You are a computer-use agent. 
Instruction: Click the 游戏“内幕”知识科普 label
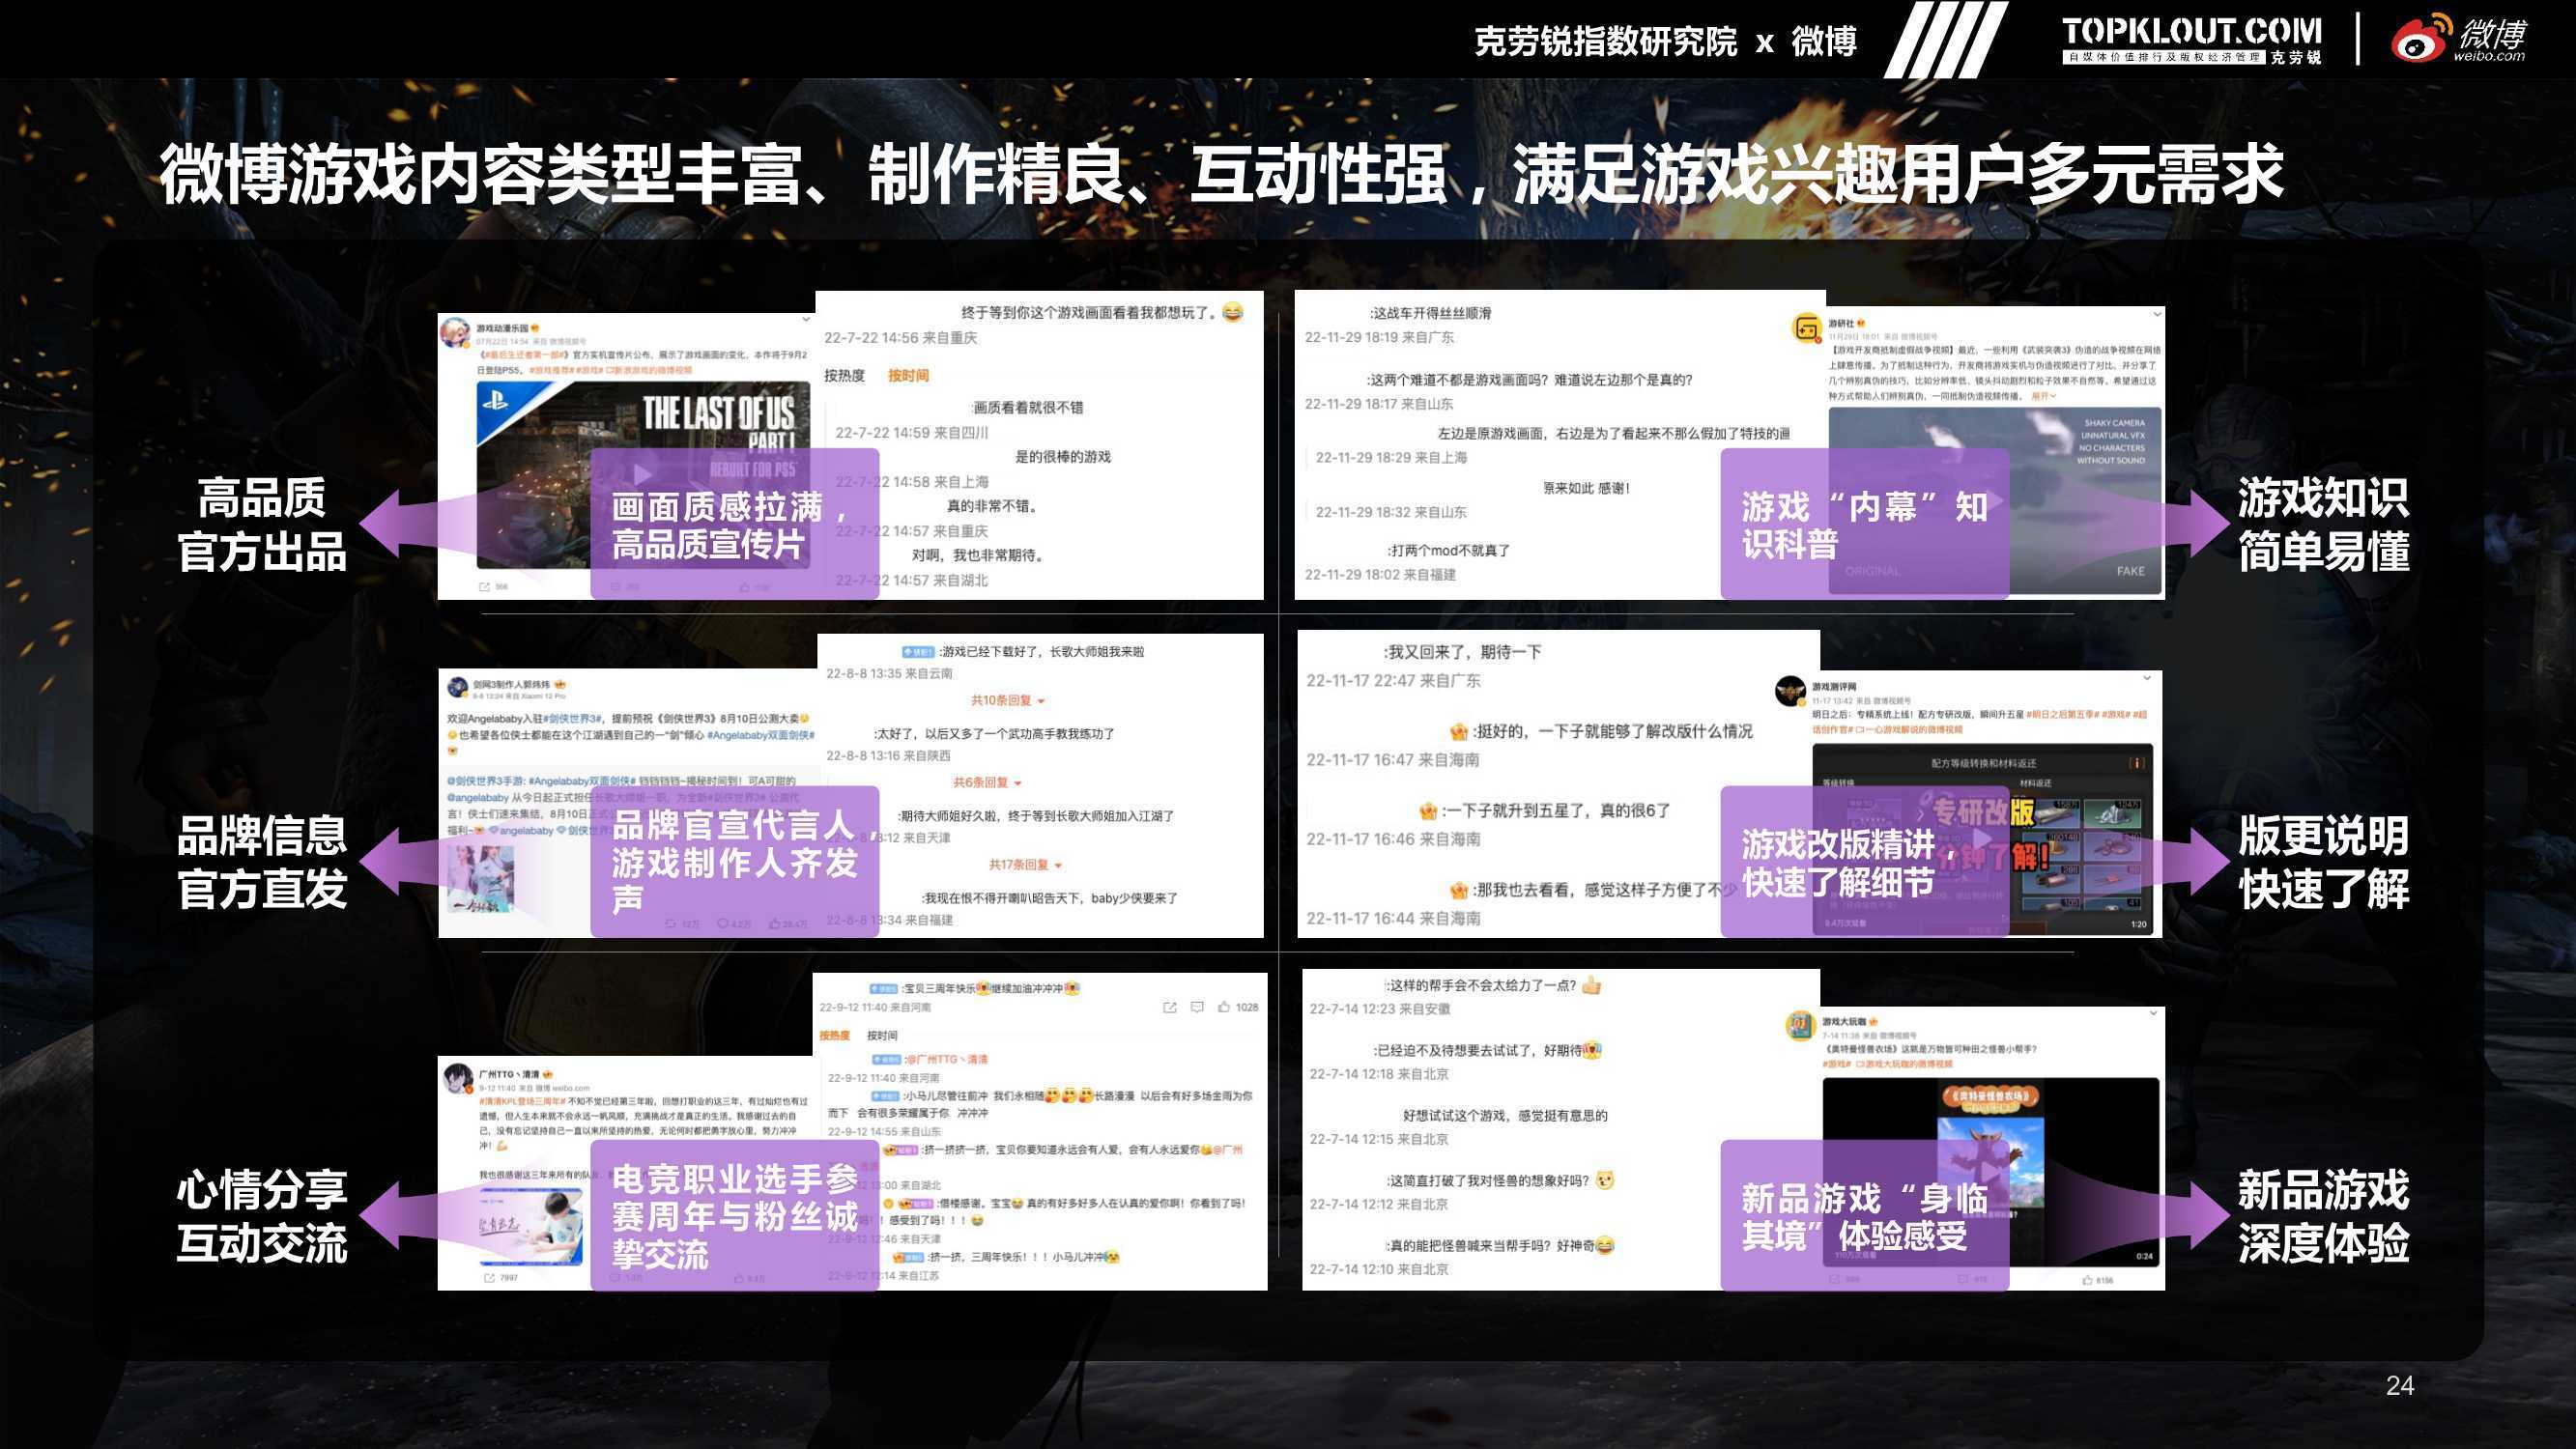(1864, 525)
